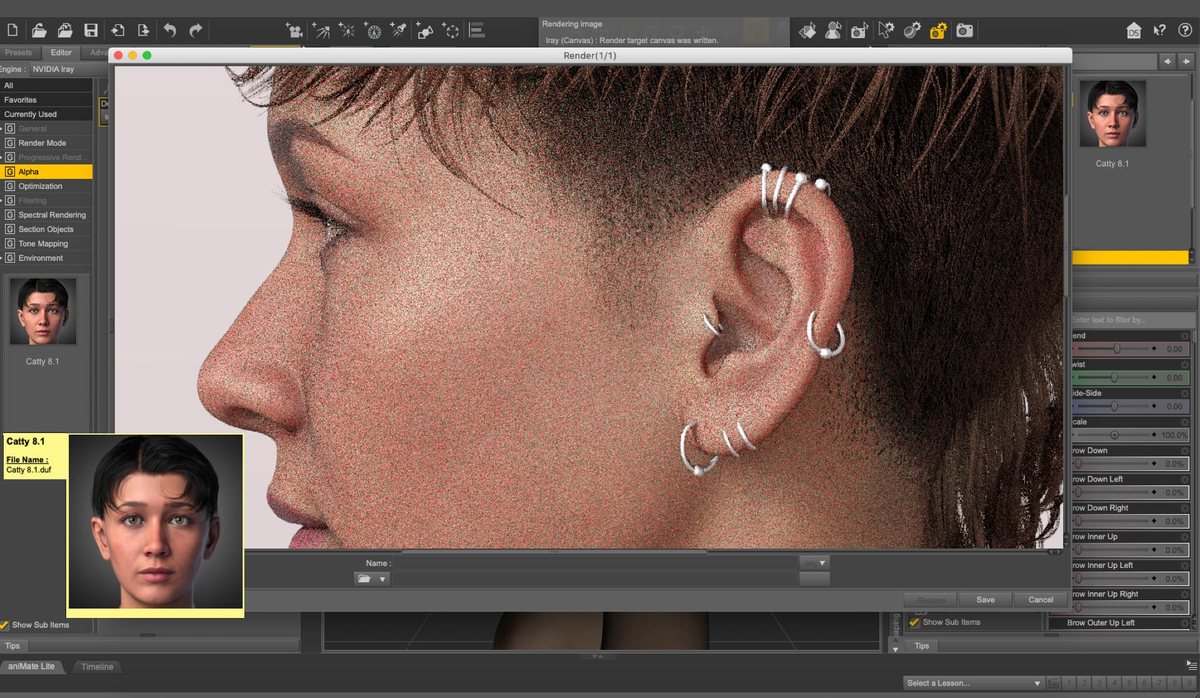Open the tool settings cursor-gear icon
This screenshot has height=698, width=1200.
[x=886, y=31]
